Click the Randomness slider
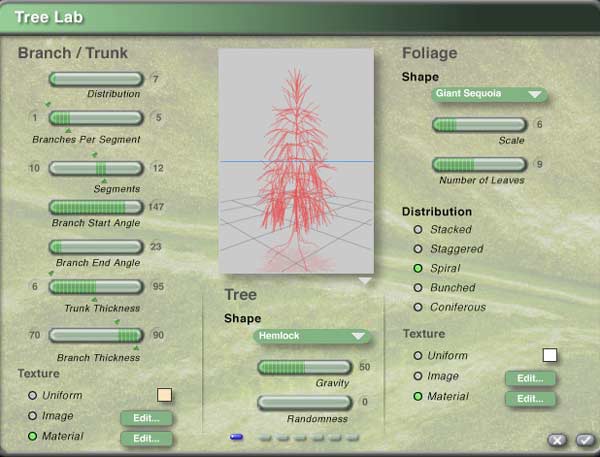 305,403
